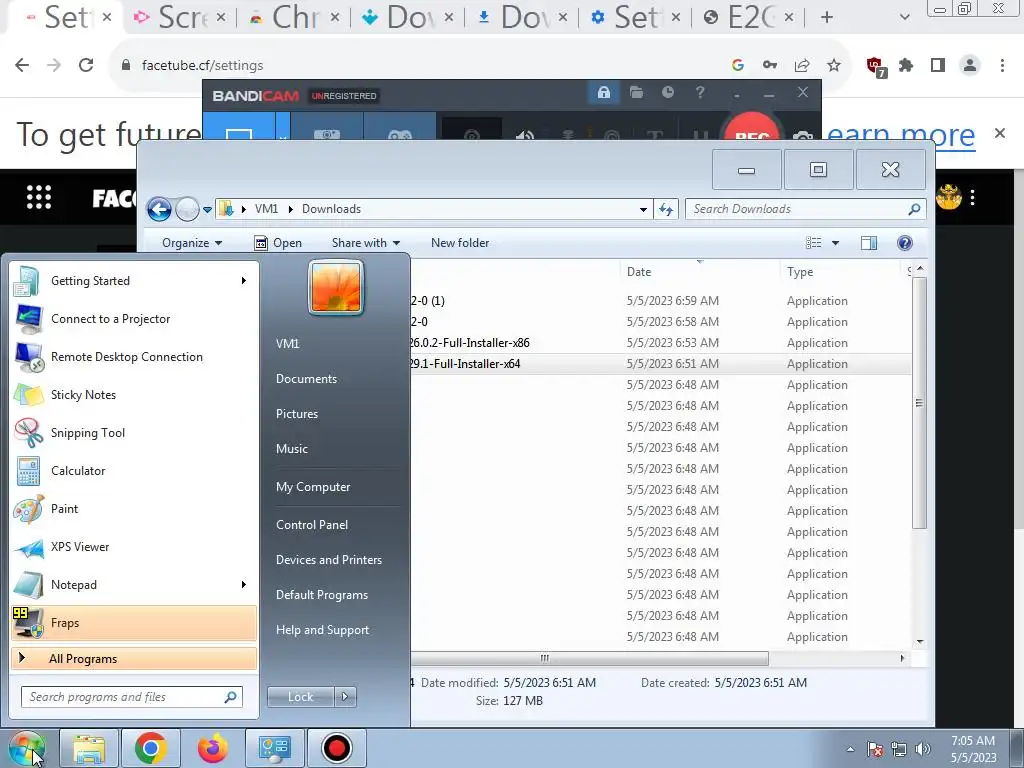The height and width of the screenshot is (768, 1024).
Task: Open shutdown options arrow beside Lock
Action: (345, 697)
